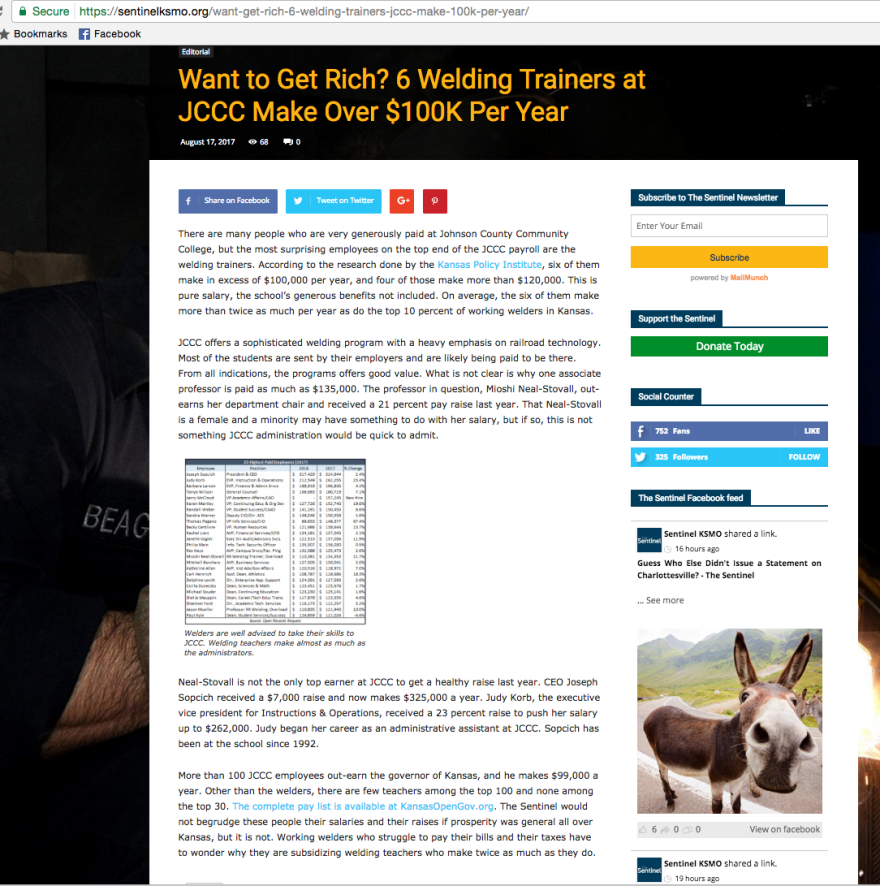
Task: Click the green Donate Today button
Action: 729,346
